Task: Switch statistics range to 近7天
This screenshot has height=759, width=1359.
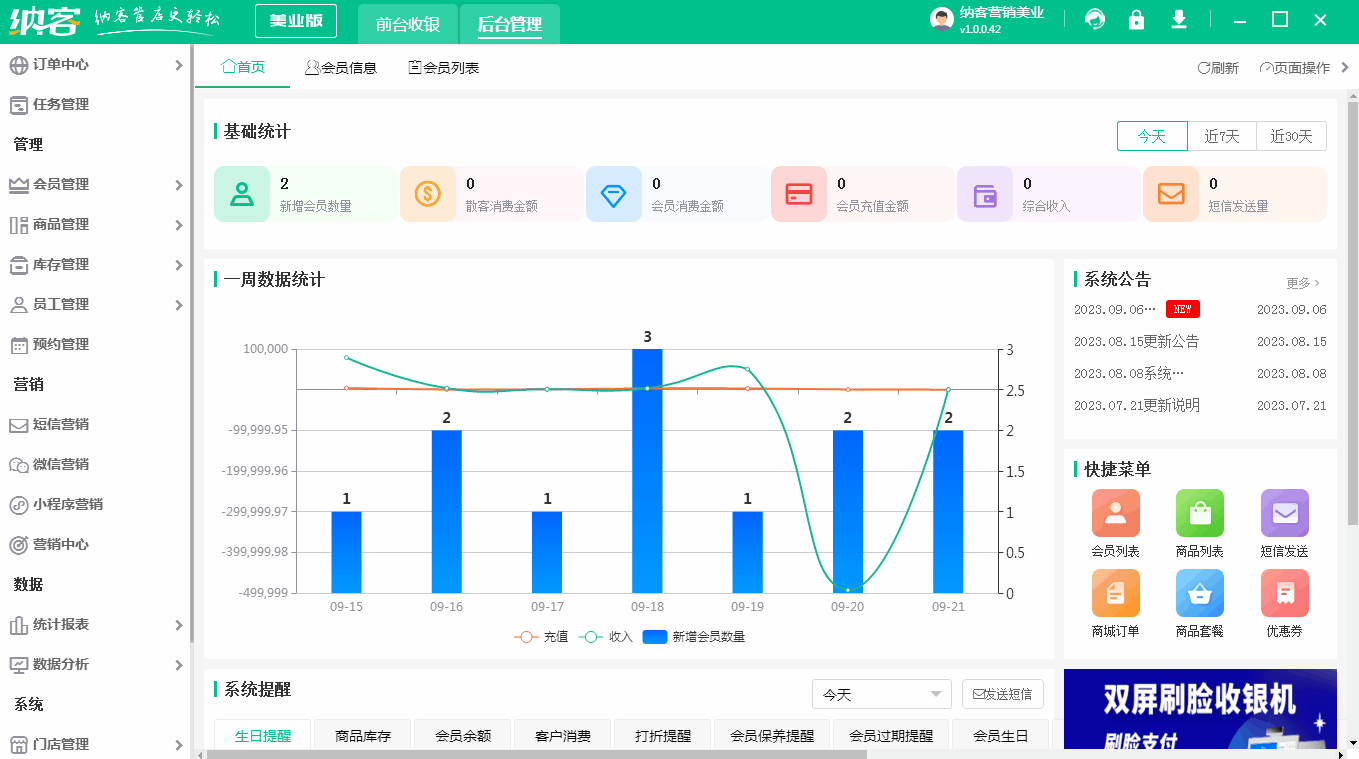Action: click(x=1222, y=136)
